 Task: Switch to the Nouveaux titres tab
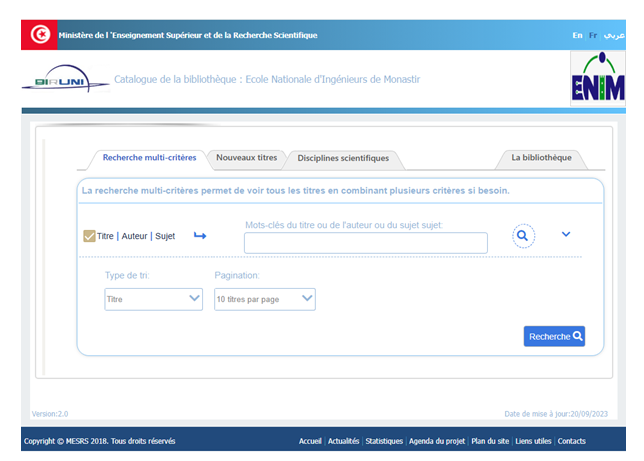coord(246,158)
